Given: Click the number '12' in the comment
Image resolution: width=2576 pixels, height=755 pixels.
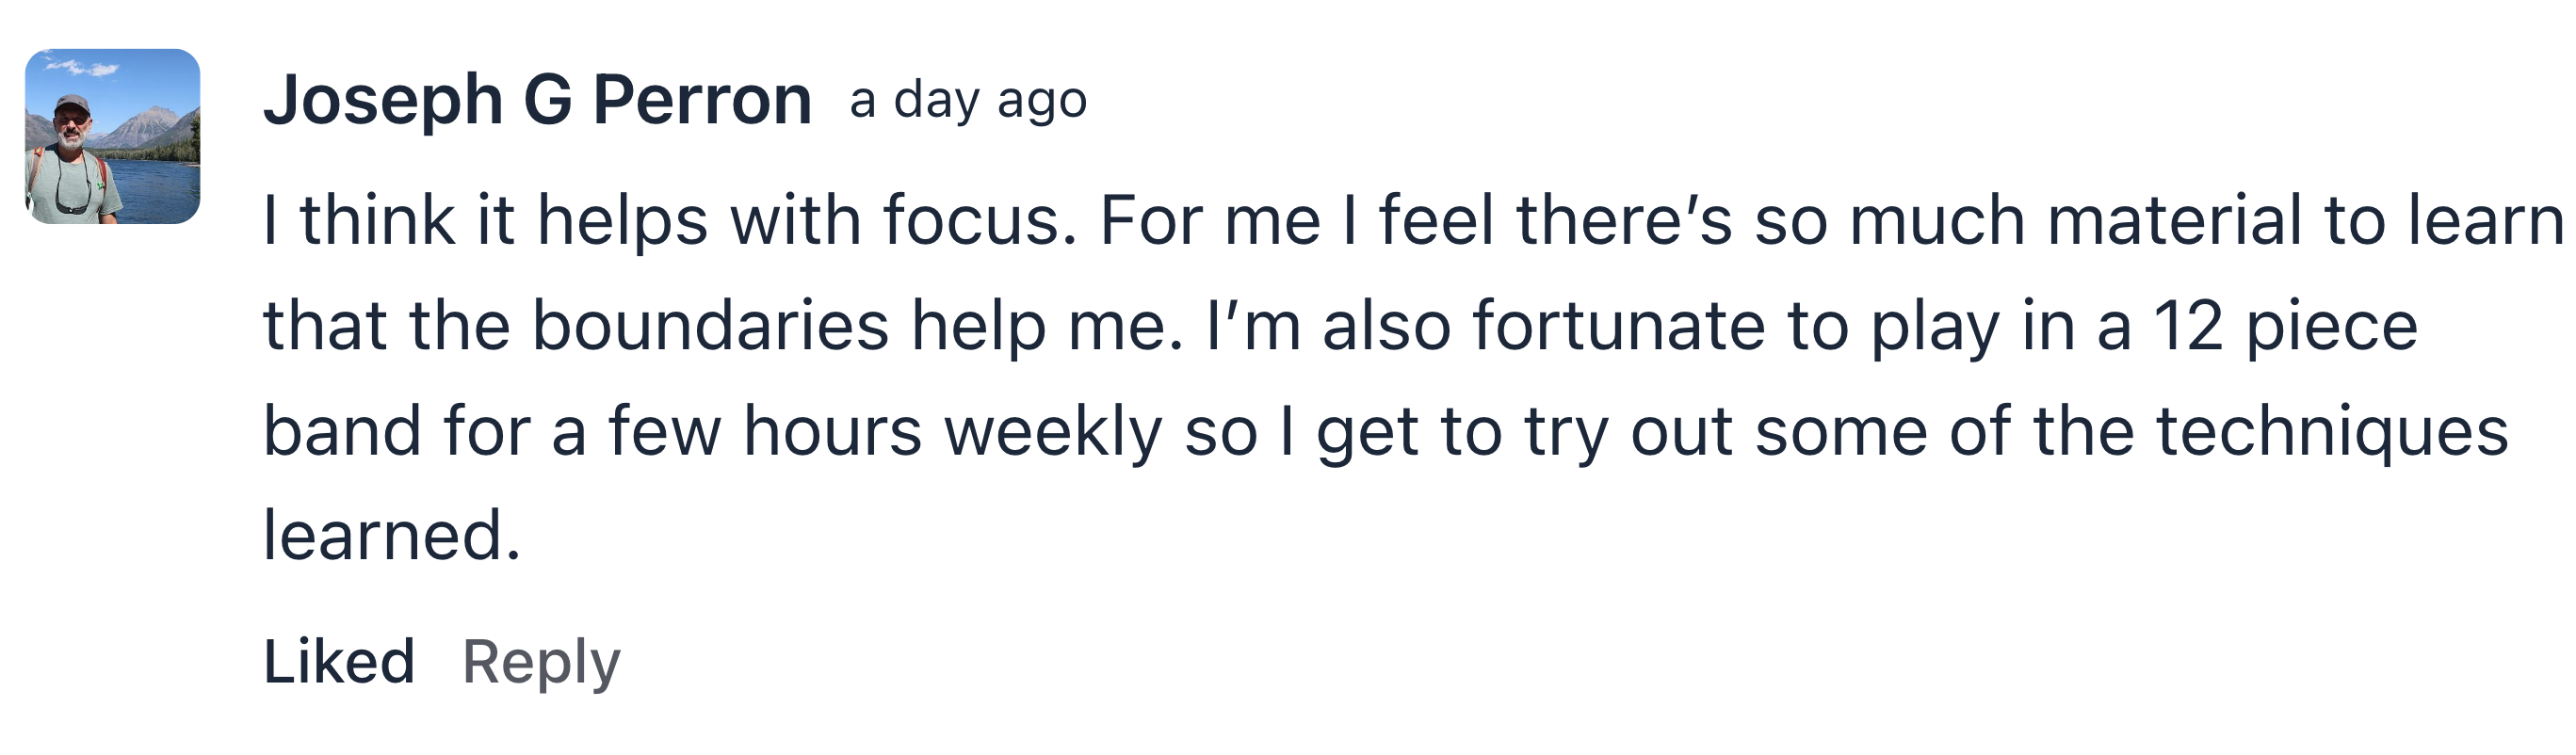Looking at the screenshot, I should (x=2189, y=326).
